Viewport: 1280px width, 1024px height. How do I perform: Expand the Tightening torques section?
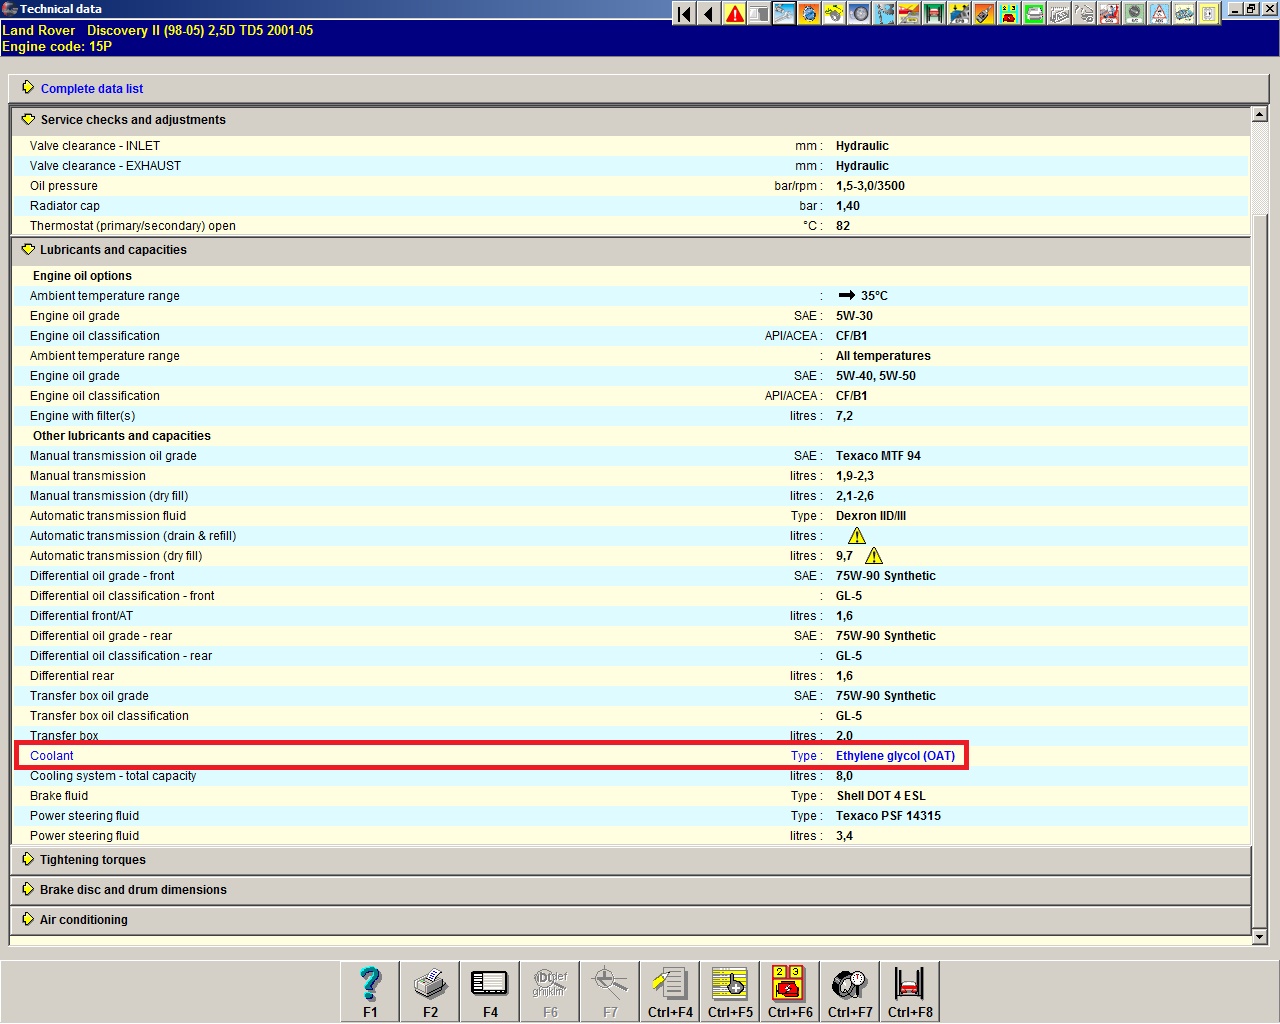pyautogui.click(x=92, y=860)
